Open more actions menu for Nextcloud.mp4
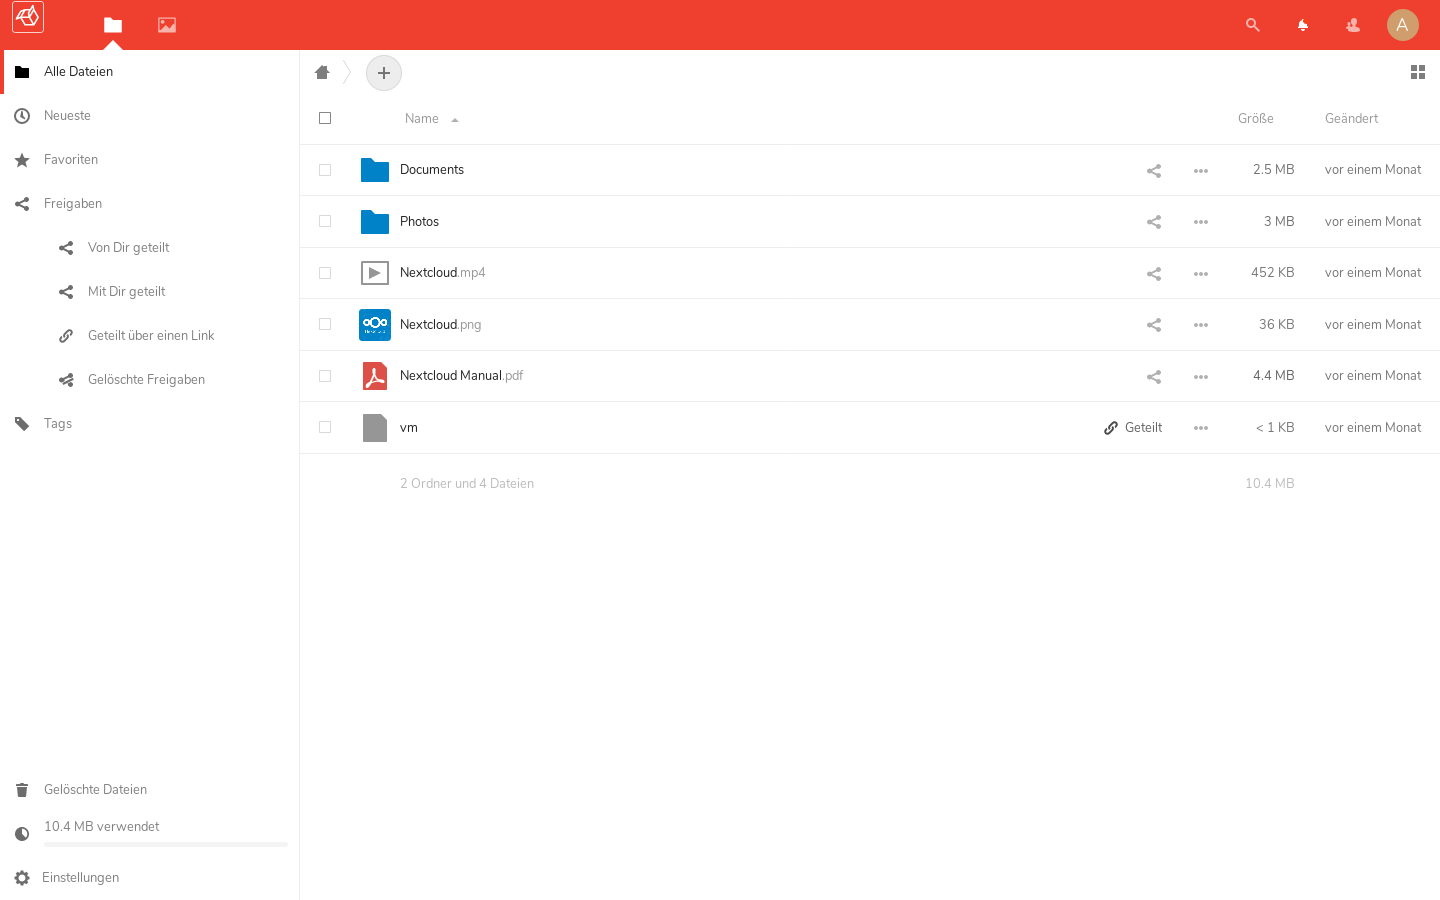This screenshot has height=900, width=1440. coord(1201,274)
